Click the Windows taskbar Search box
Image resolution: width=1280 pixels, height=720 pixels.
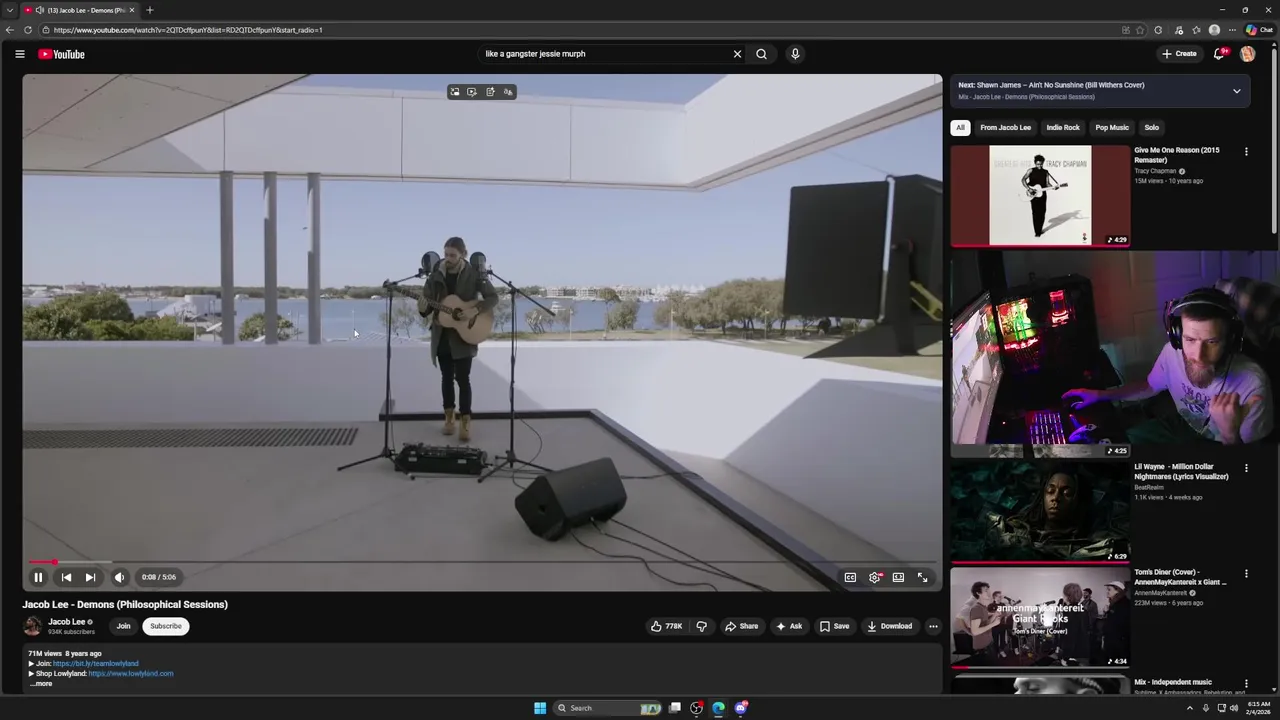(608, 708)
